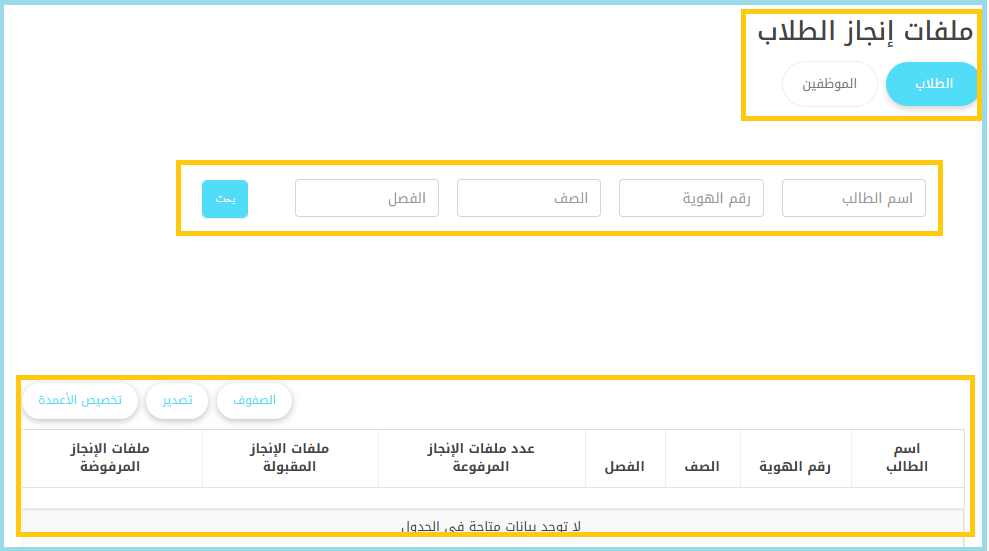Sort by اسم الطالب column header
The width and height of the screenshot is (989, 551).
pyautogui.click(x=907, y=458)
